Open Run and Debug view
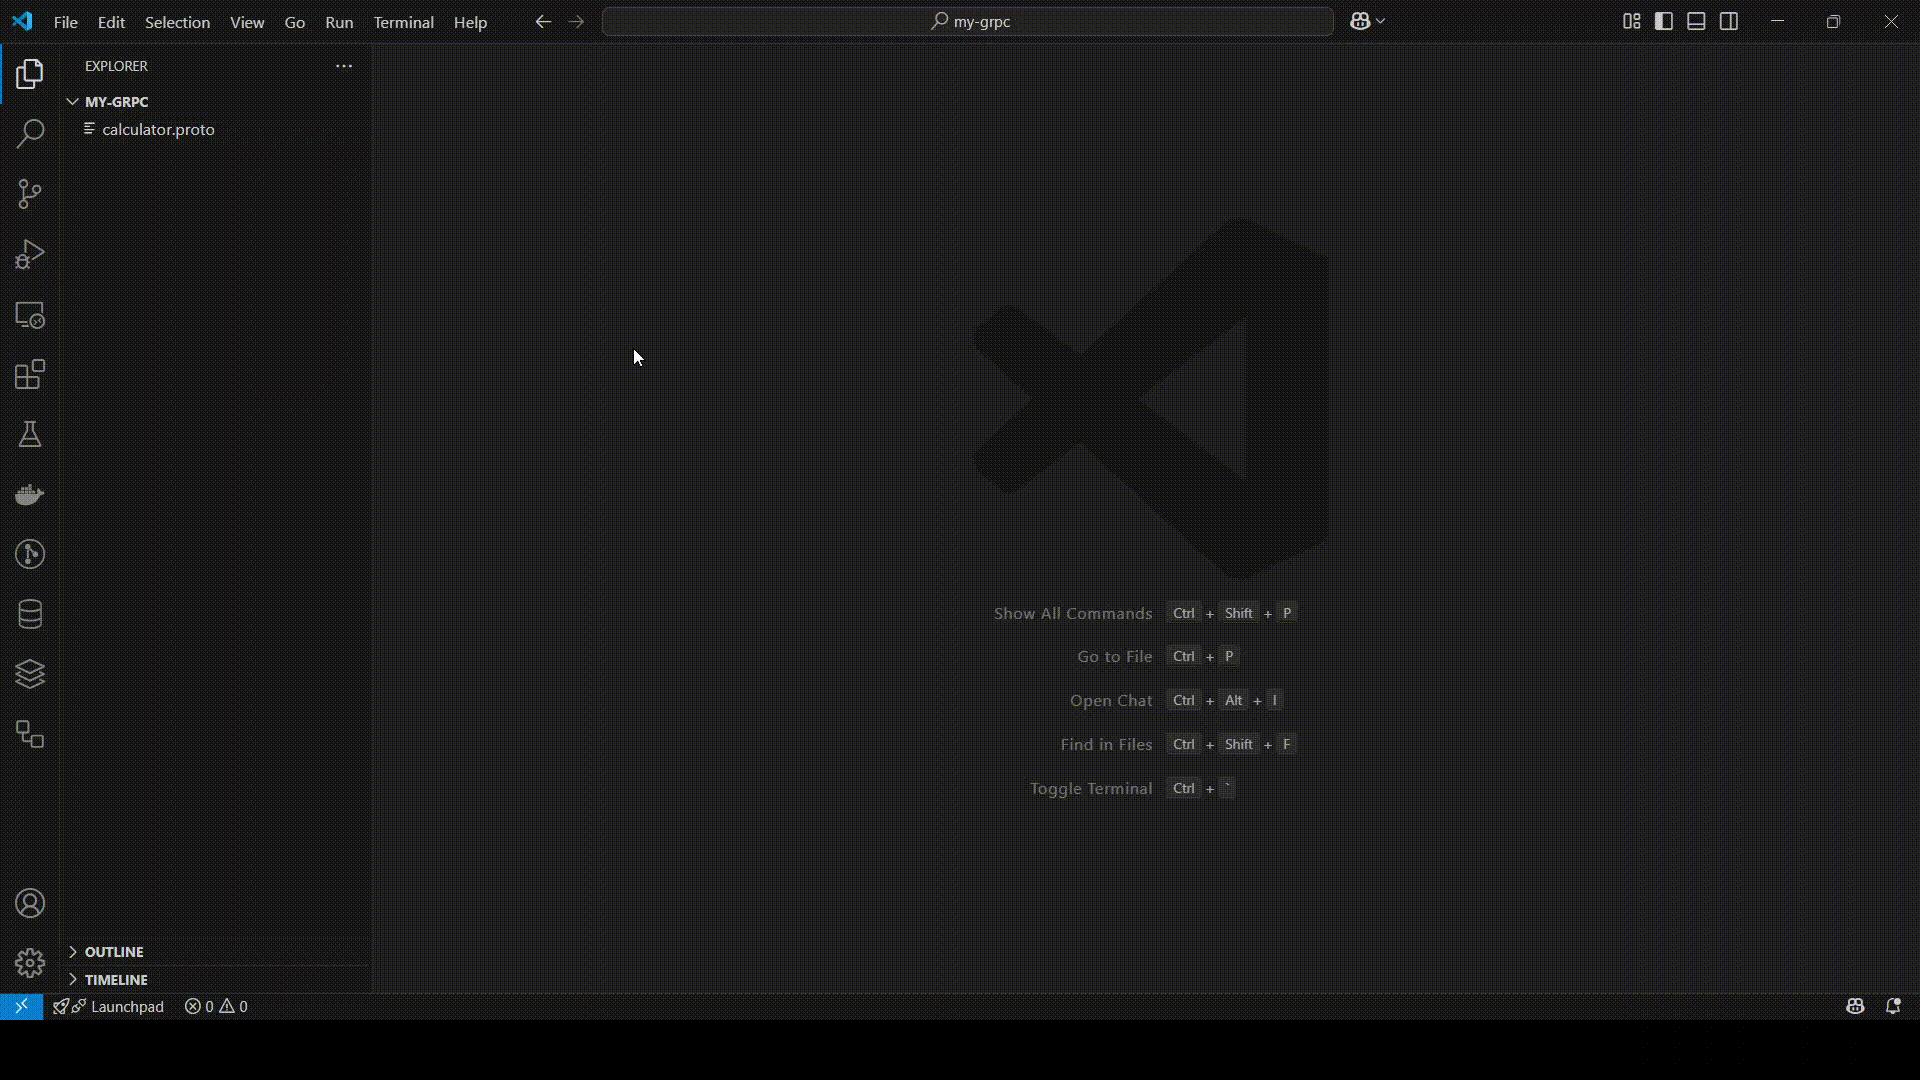1920x1080 pixels. pos(30,254)
